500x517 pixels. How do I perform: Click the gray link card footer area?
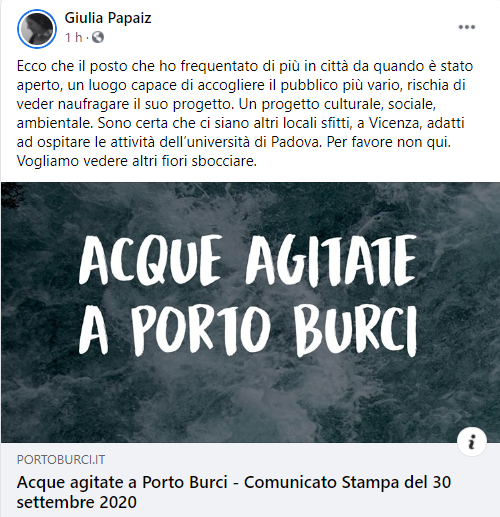250,480
